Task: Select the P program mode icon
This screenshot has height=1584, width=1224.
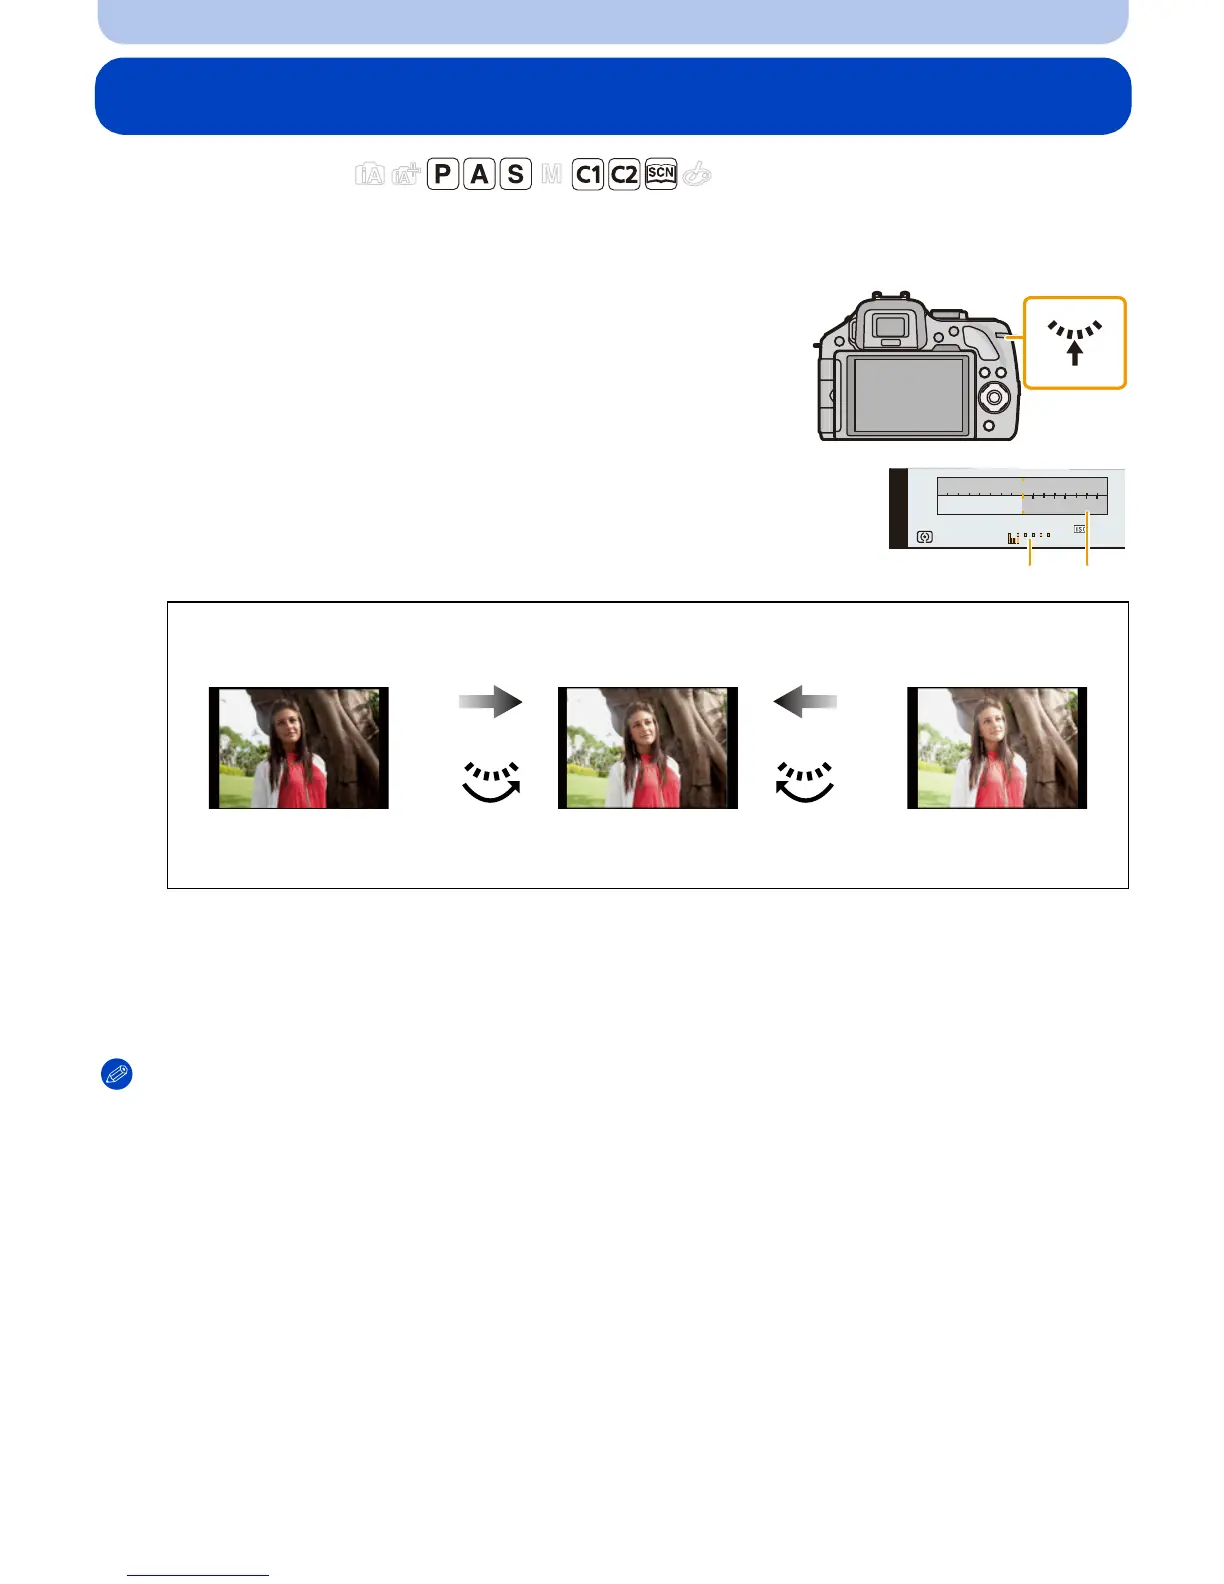Action: tap(442, 174)
